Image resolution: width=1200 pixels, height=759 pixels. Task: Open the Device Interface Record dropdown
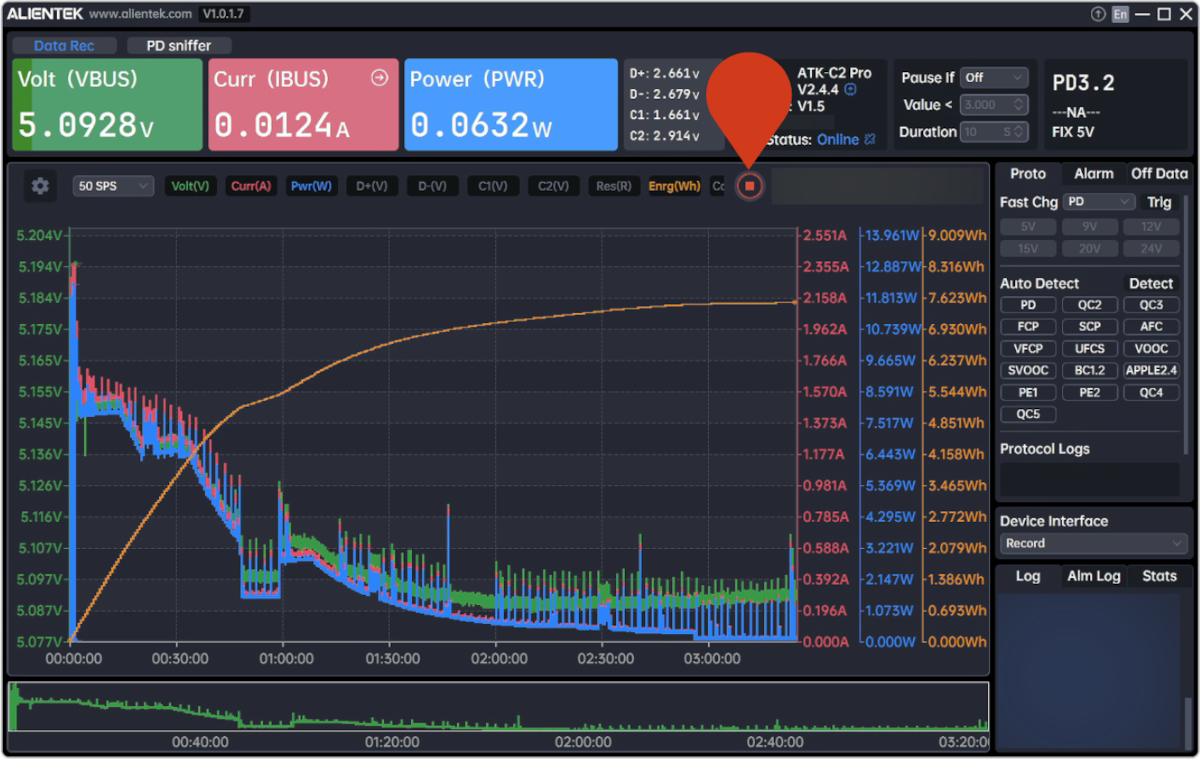tap(1093, 543)
